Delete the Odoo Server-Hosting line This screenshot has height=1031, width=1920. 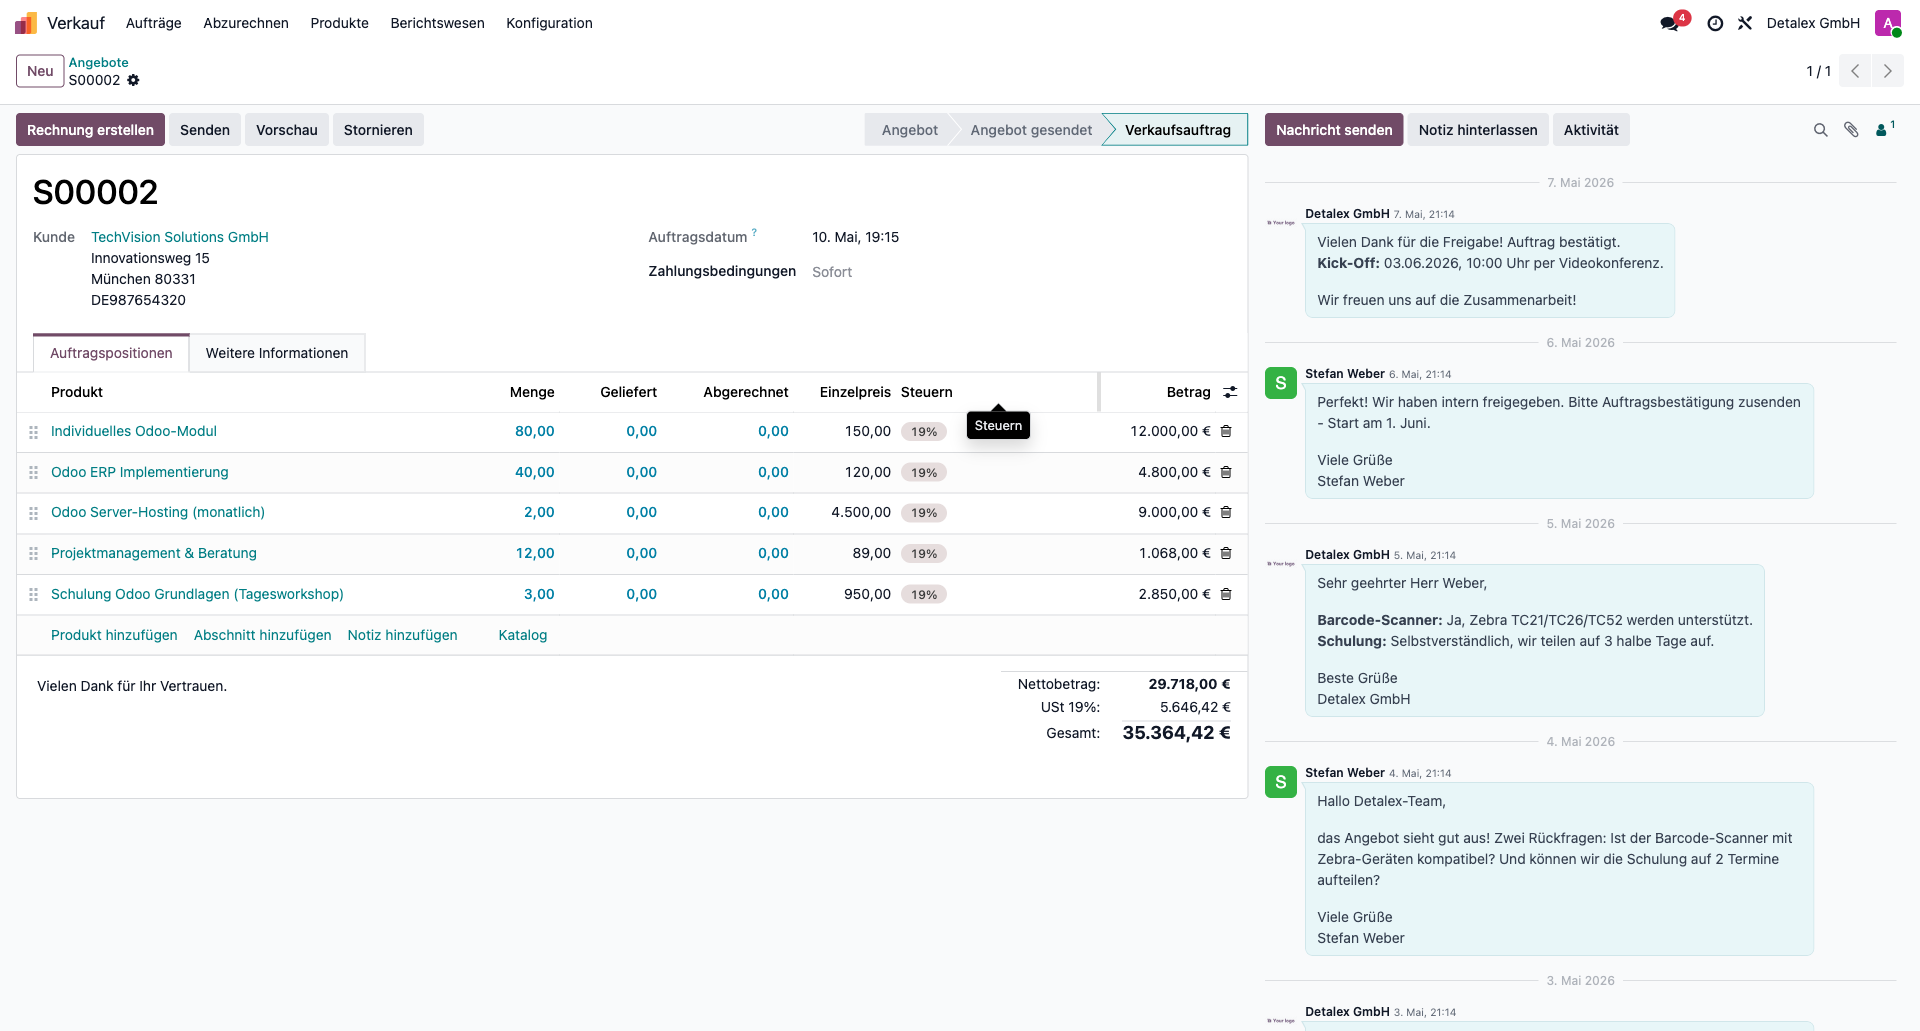point(1226,512)
